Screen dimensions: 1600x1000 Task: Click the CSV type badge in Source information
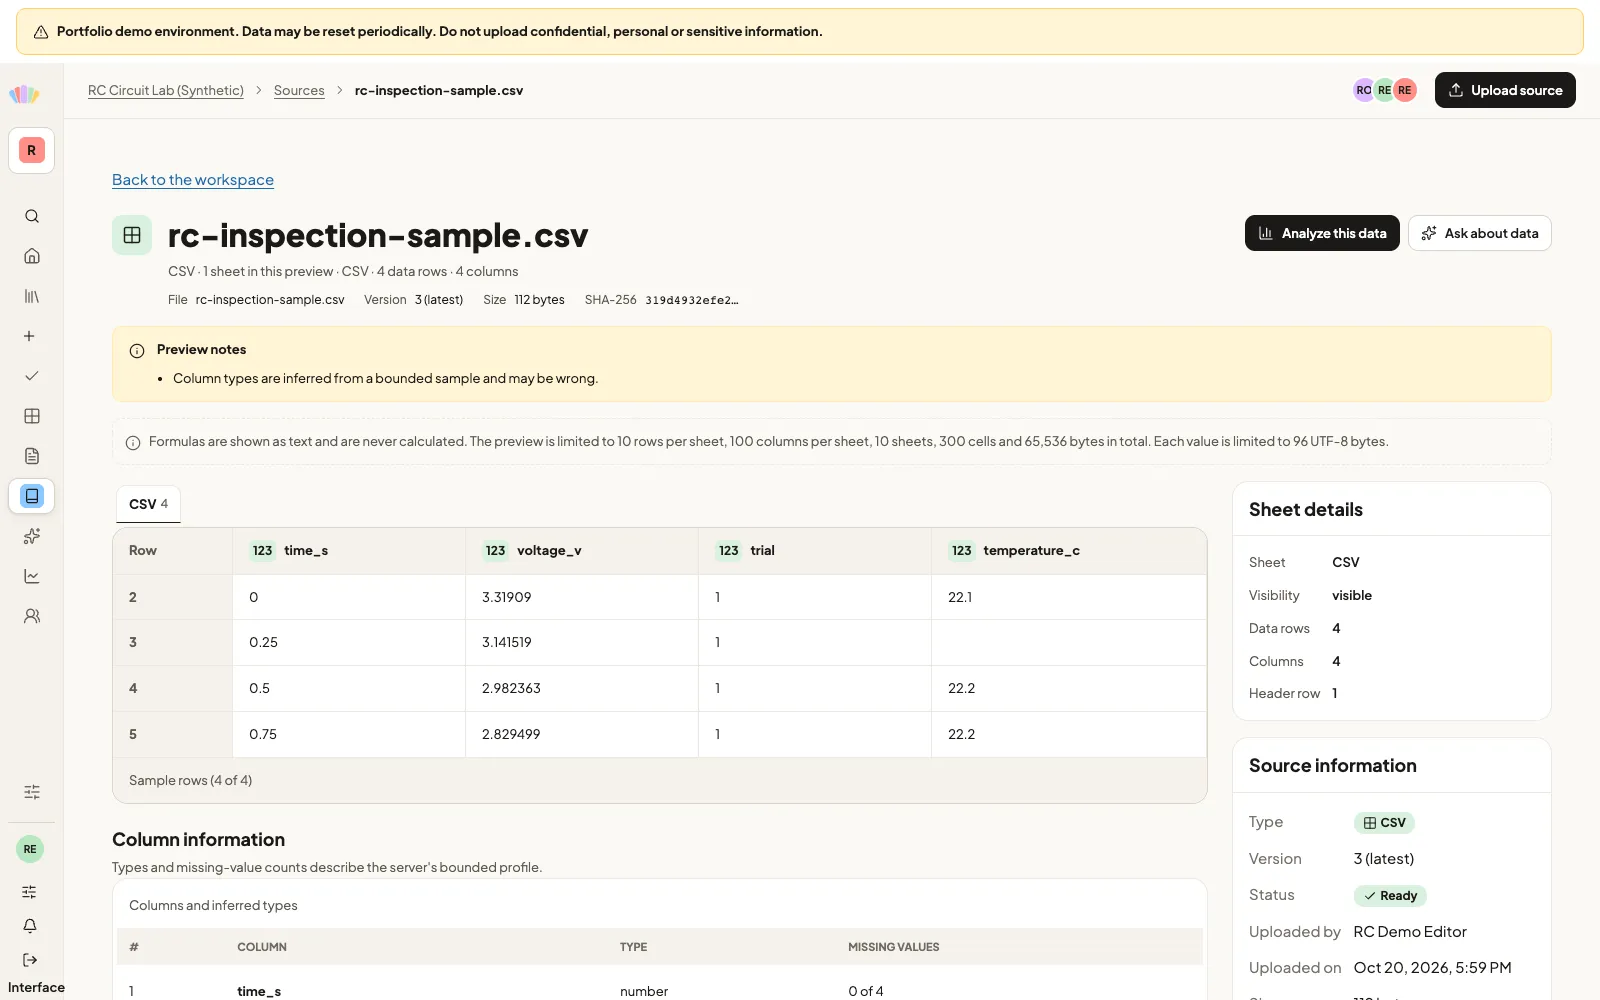point(1384,823)
